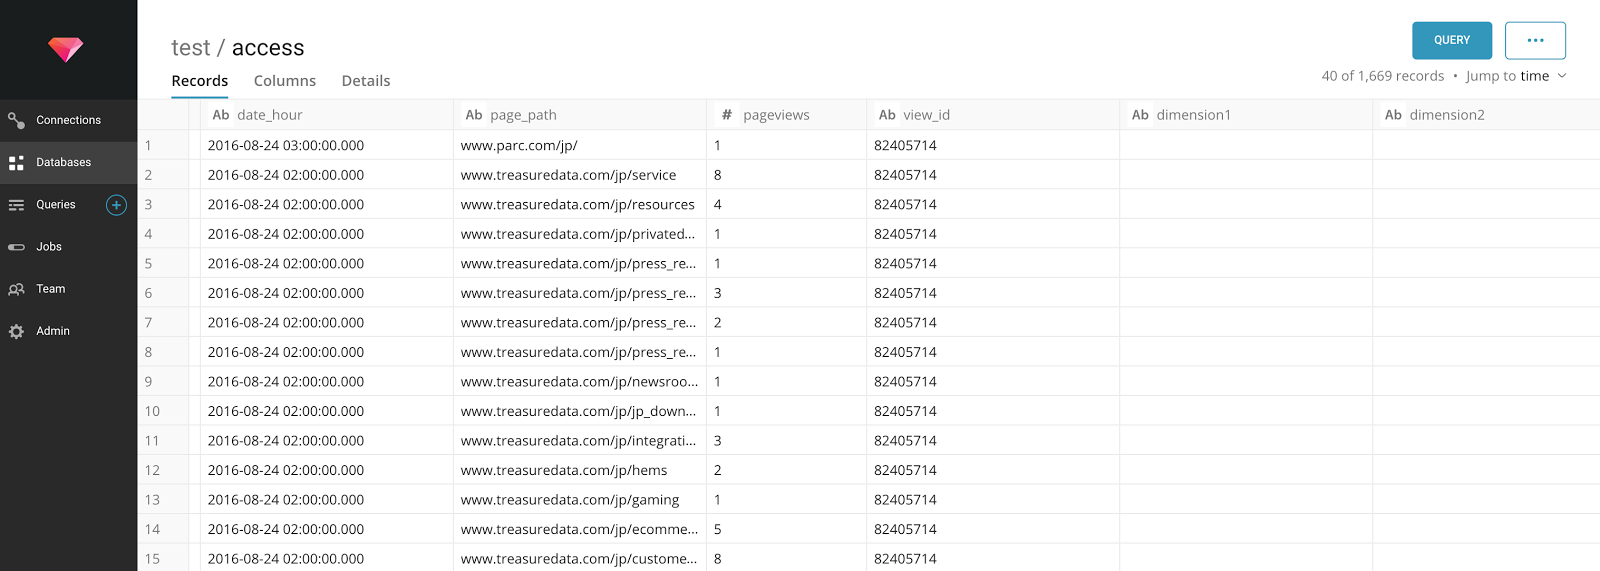This screenshot has height=571, width=1600.
Task: Select the www.treasuredata.com/jp/jp_down... cell
Action: point(580,411)
